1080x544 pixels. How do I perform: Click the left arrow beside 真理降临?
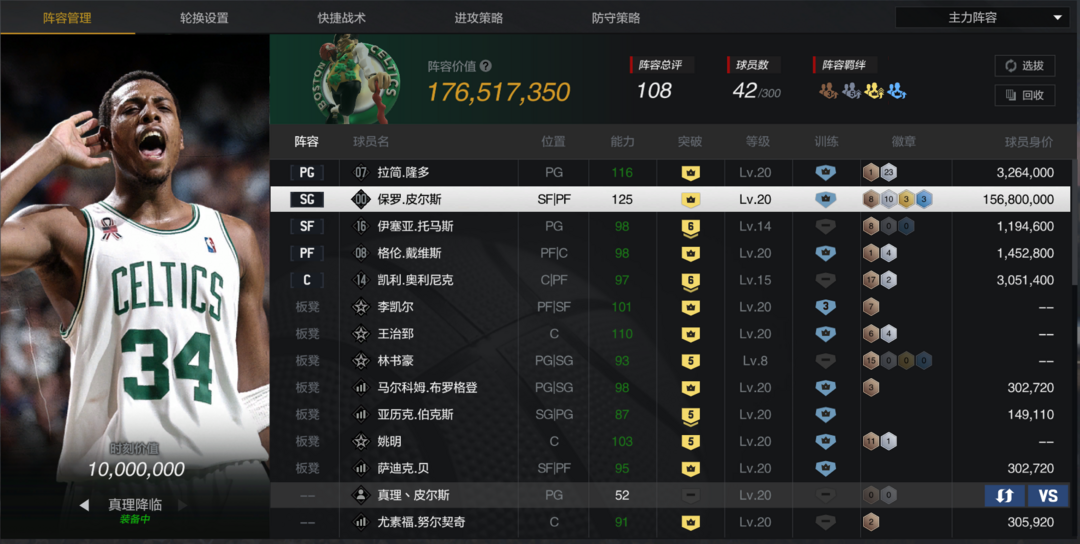coord(84,505)
